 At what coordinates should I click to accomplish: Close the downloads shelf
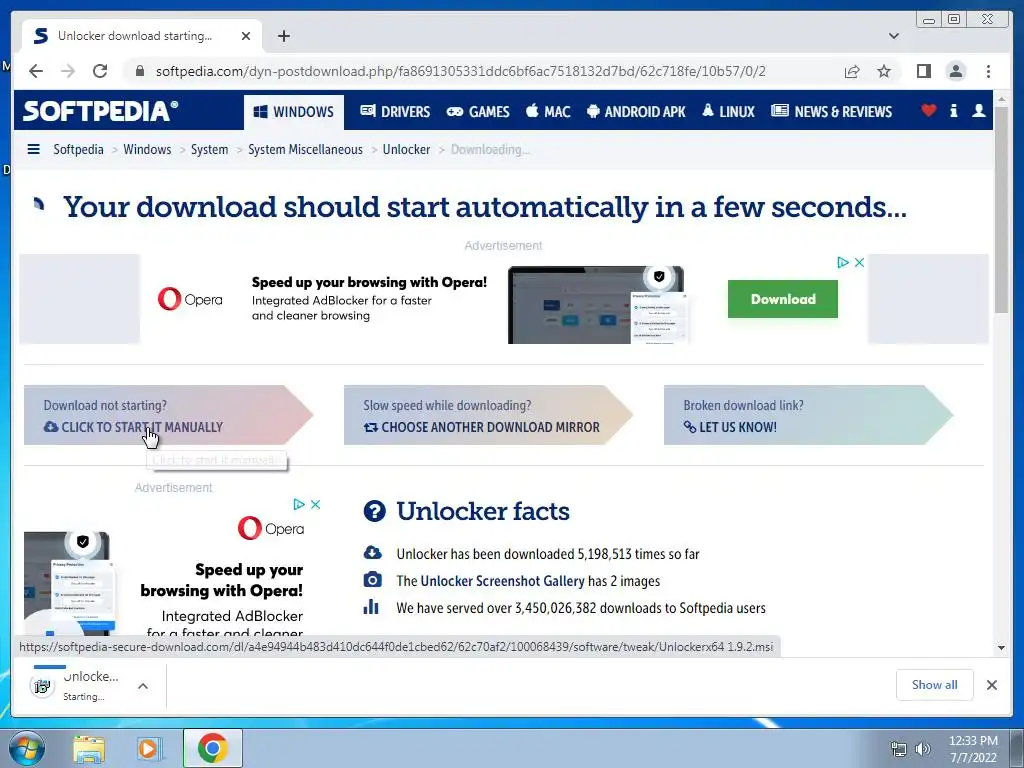click(991, 684)
